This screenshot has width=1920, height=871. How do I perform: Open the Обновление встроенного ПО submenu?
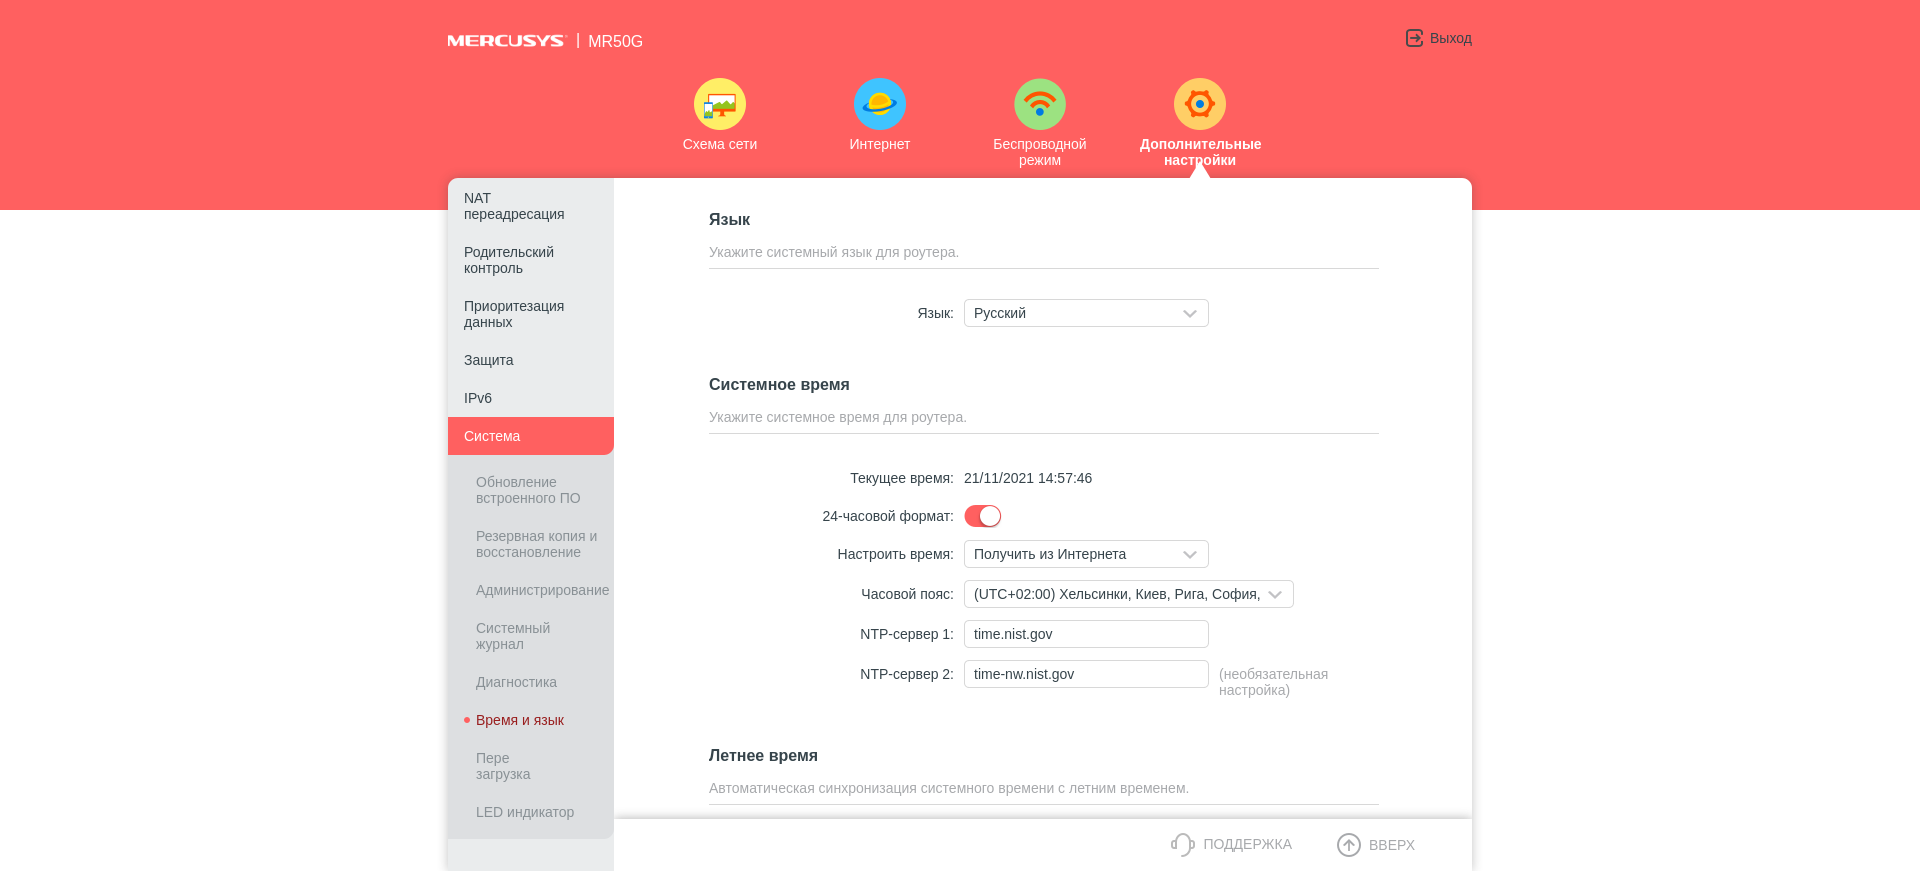click(x=528, y=490)
